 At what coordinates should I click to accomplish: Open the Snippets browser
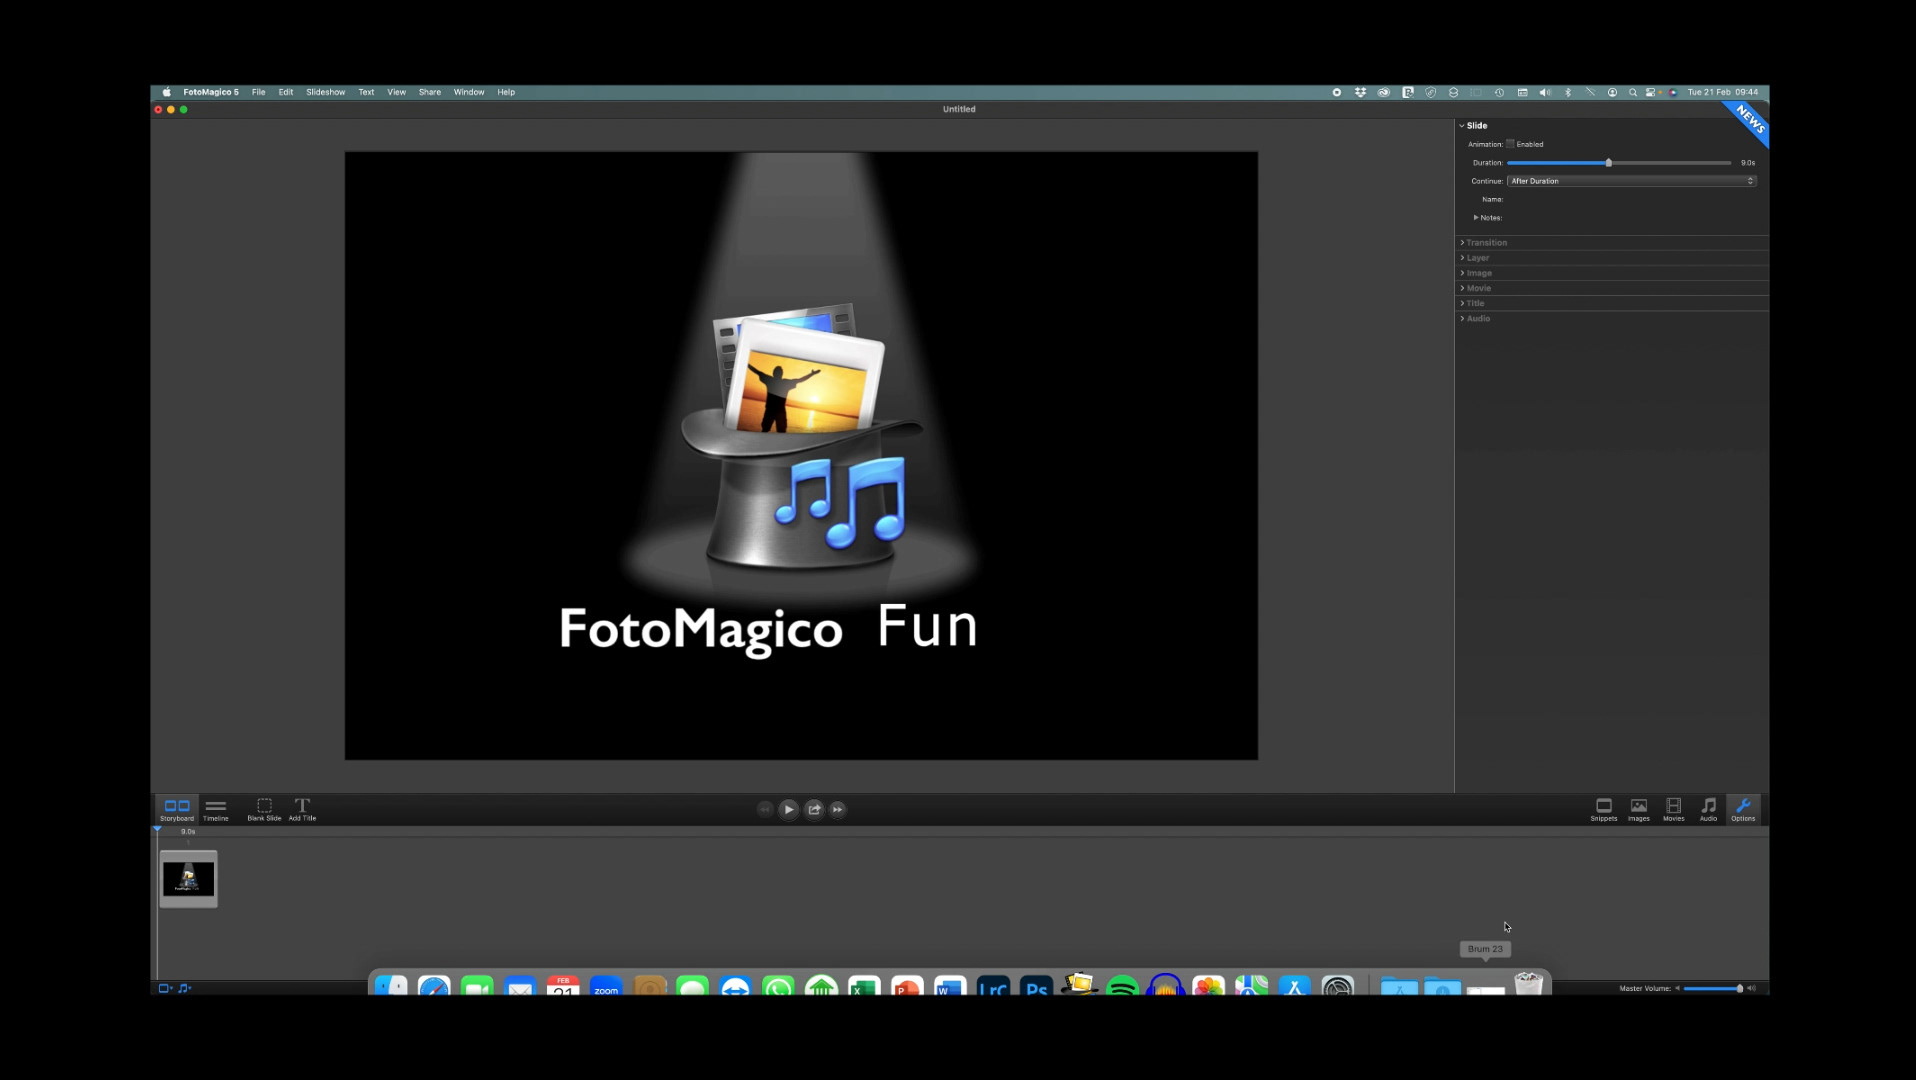pyautogui.click(x=1603, y=809)
